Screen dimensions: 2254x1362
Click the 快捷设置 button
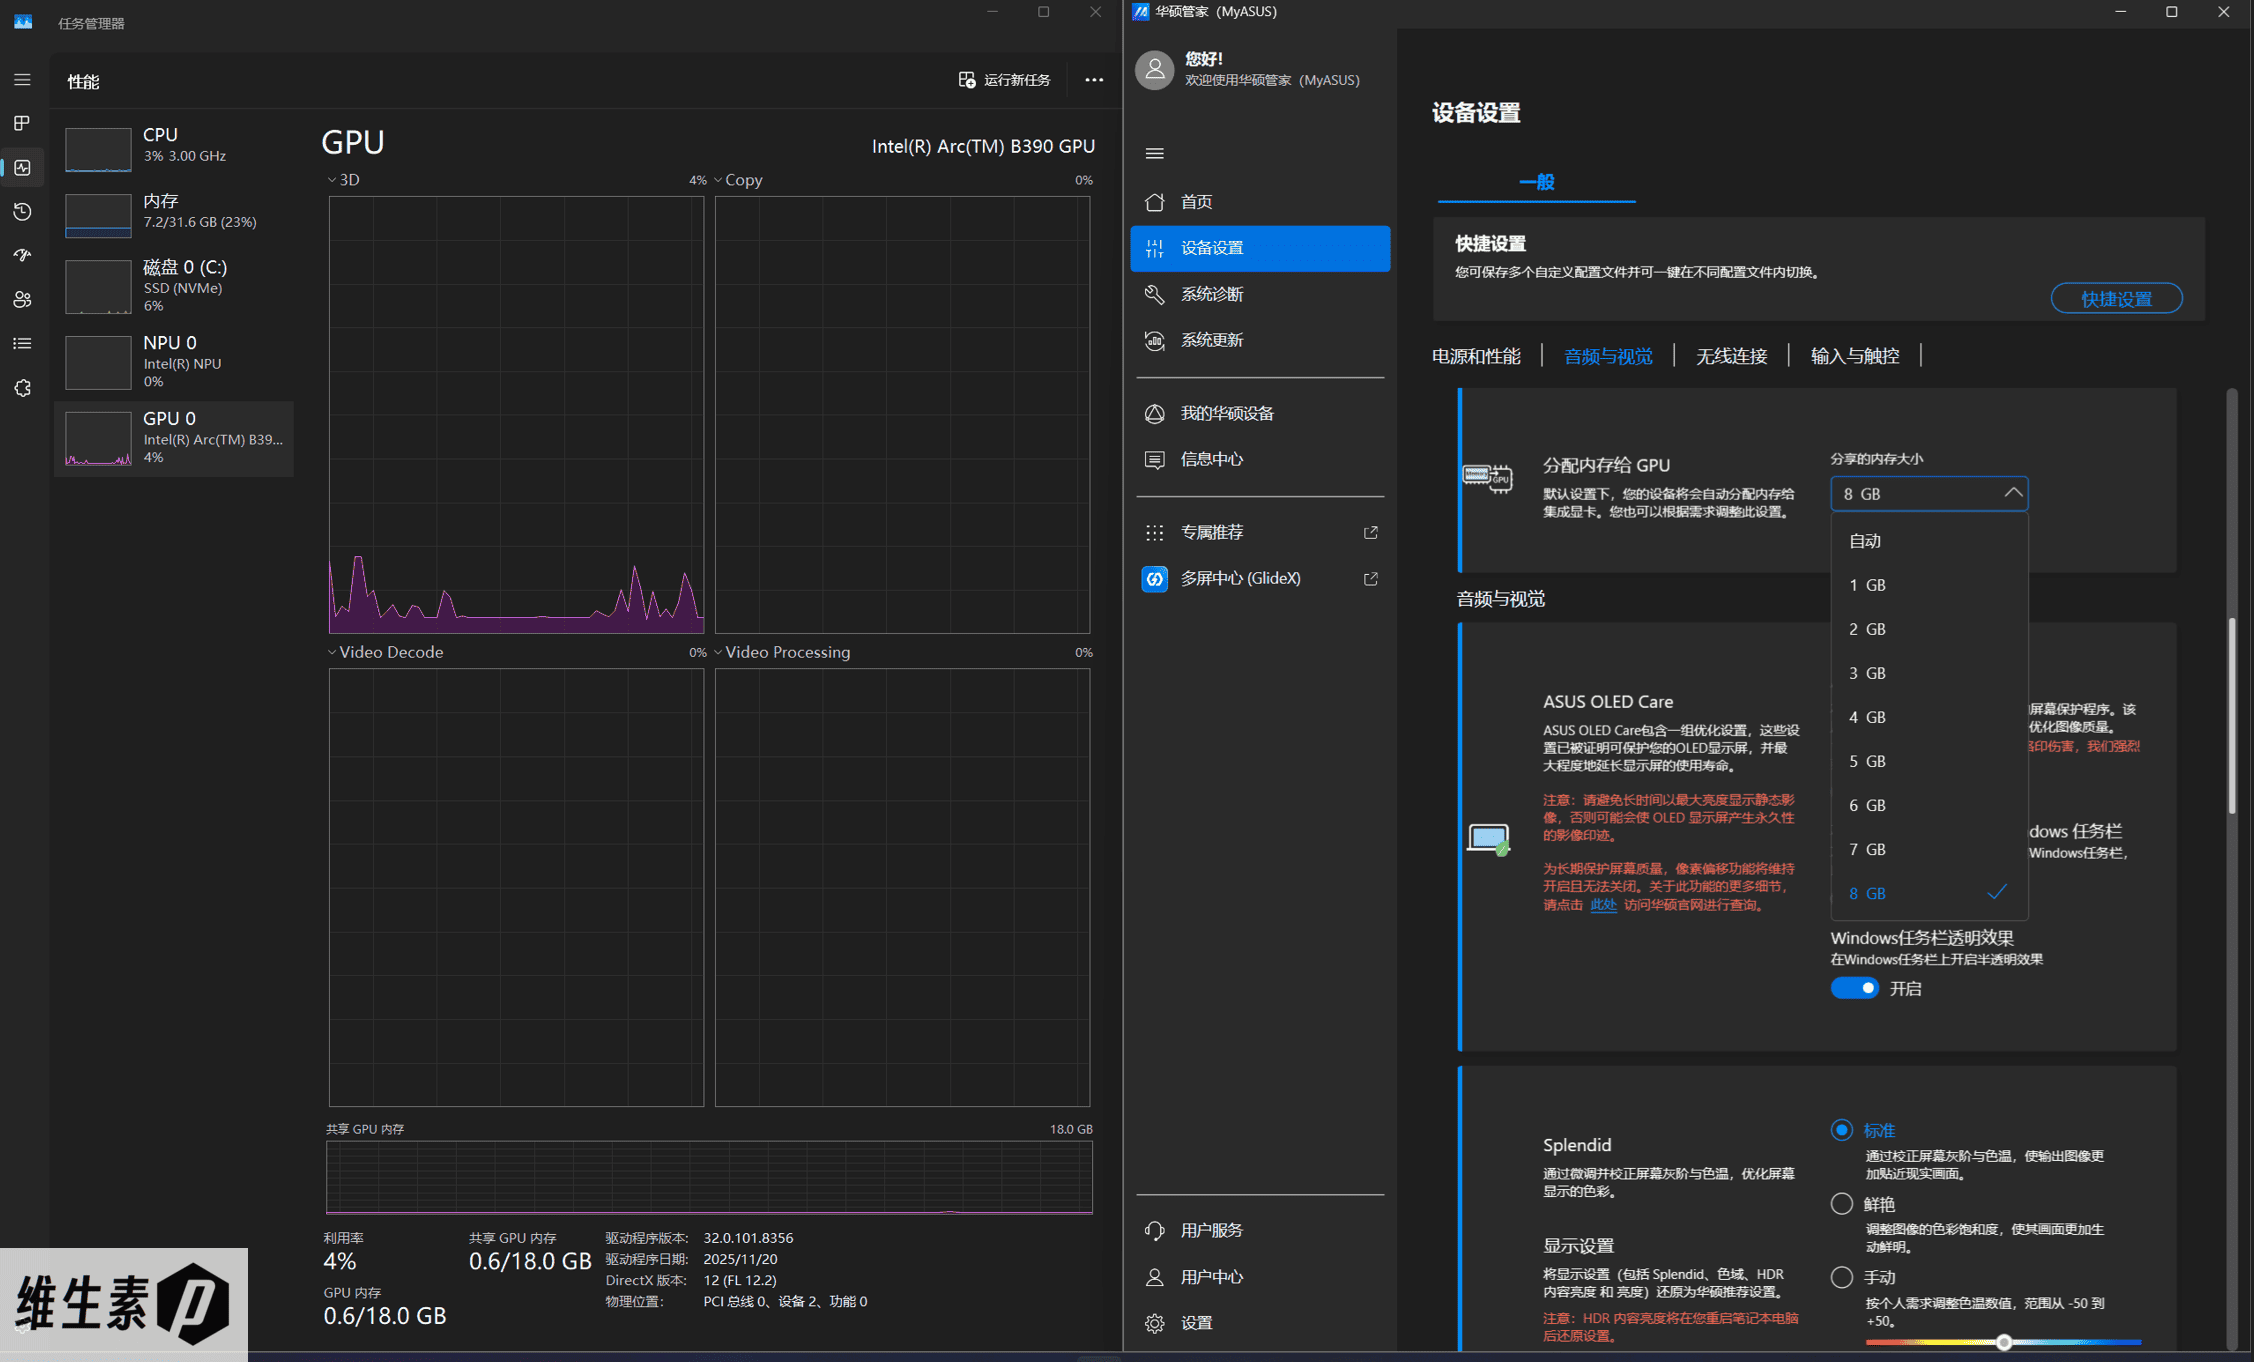[2116, 299]
